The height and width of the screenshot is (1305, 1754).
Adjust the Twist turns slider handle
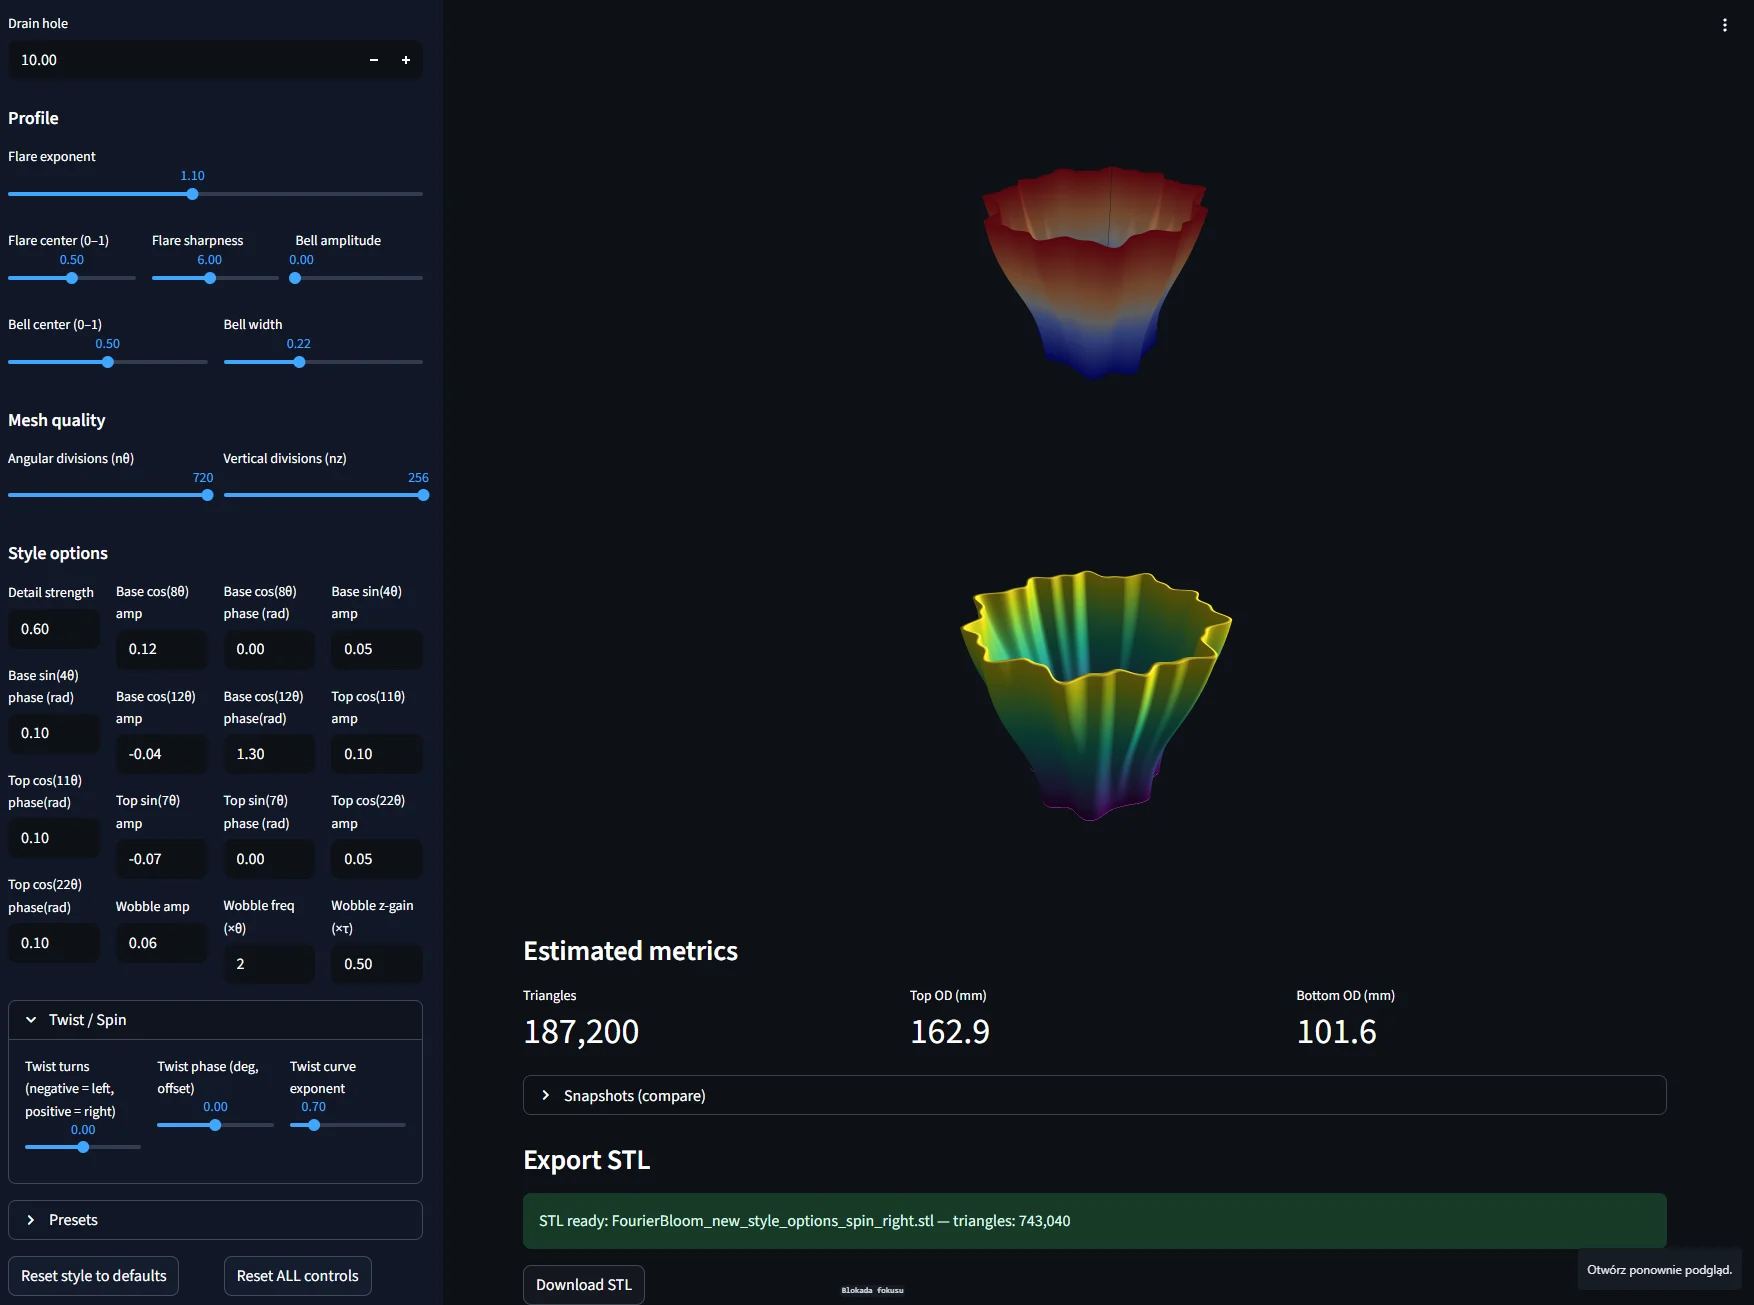[83, 1147]
